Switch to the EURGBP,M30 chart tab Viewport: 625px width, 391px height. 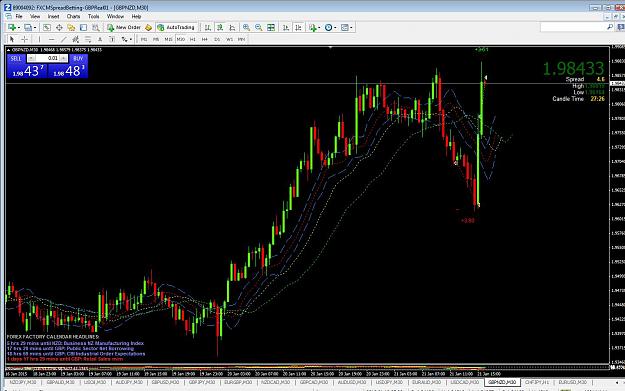238,382
